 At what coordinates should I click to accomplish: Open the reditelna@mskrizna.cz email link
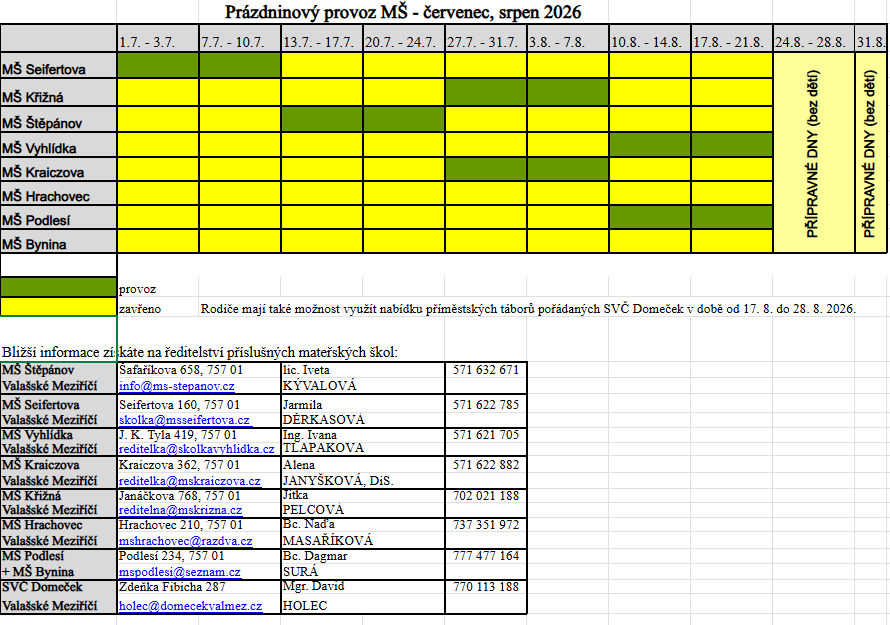(179, 511)
